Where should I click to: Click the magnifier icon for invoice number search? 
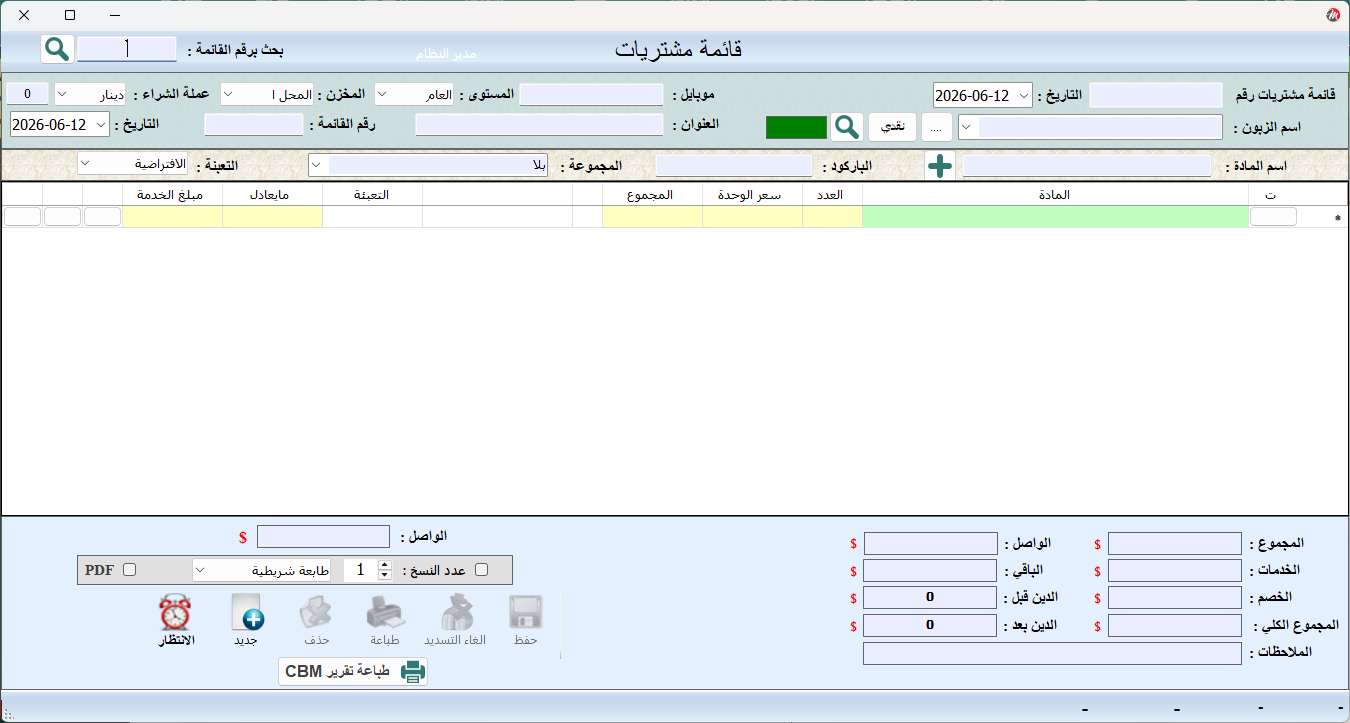pos(57,48)
